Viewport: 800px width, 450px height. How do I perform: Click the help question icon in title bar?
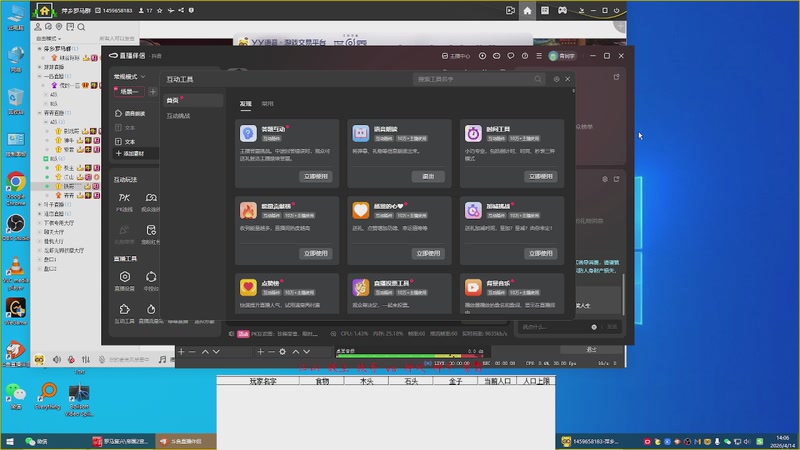coord(524,56)
